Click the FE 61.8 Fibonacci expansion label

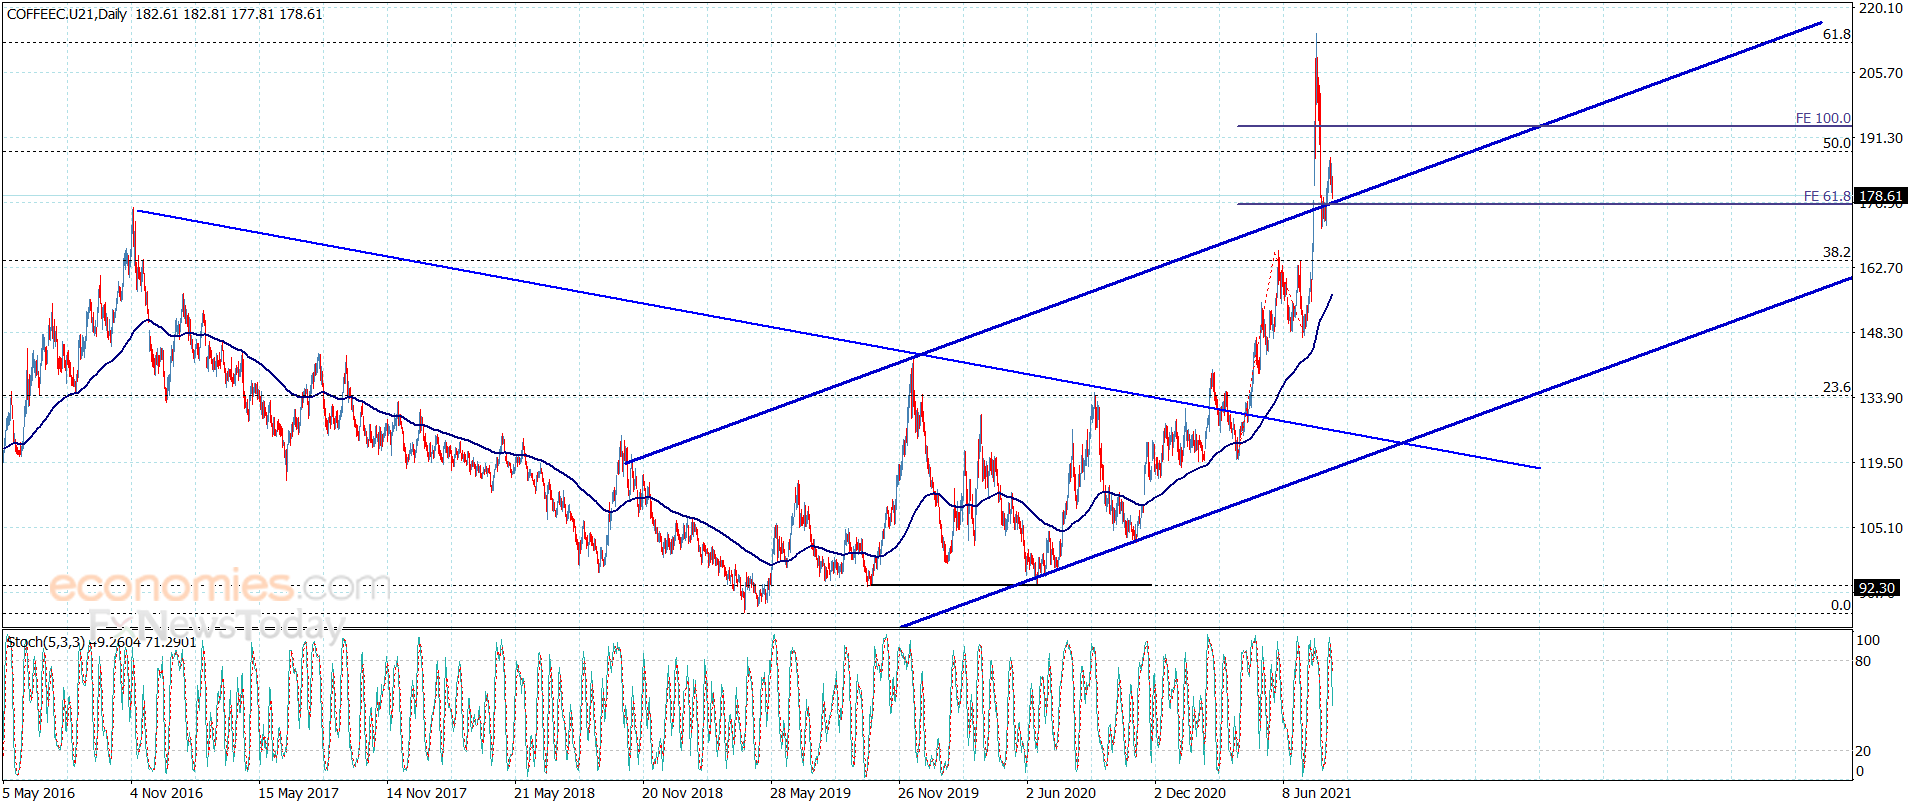tap(1827, 196)
